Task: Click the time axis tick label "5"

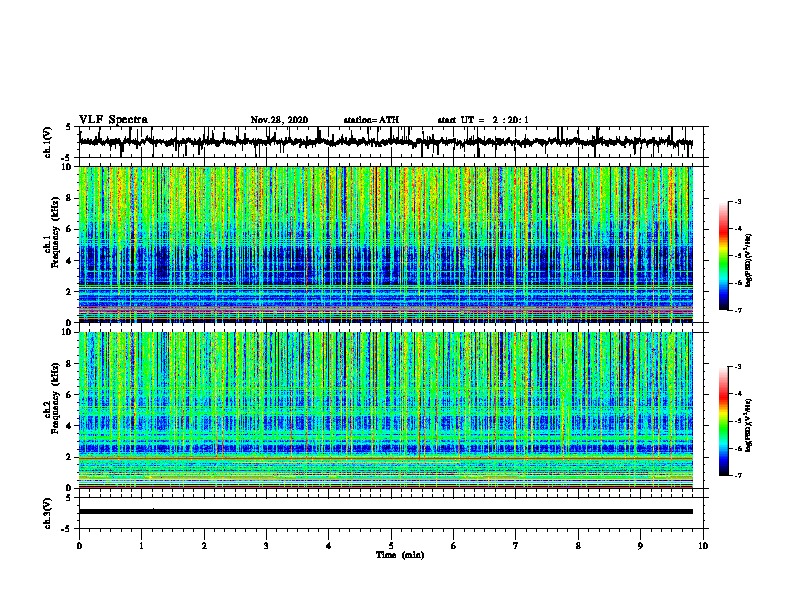Action: (x=391, y=546)
